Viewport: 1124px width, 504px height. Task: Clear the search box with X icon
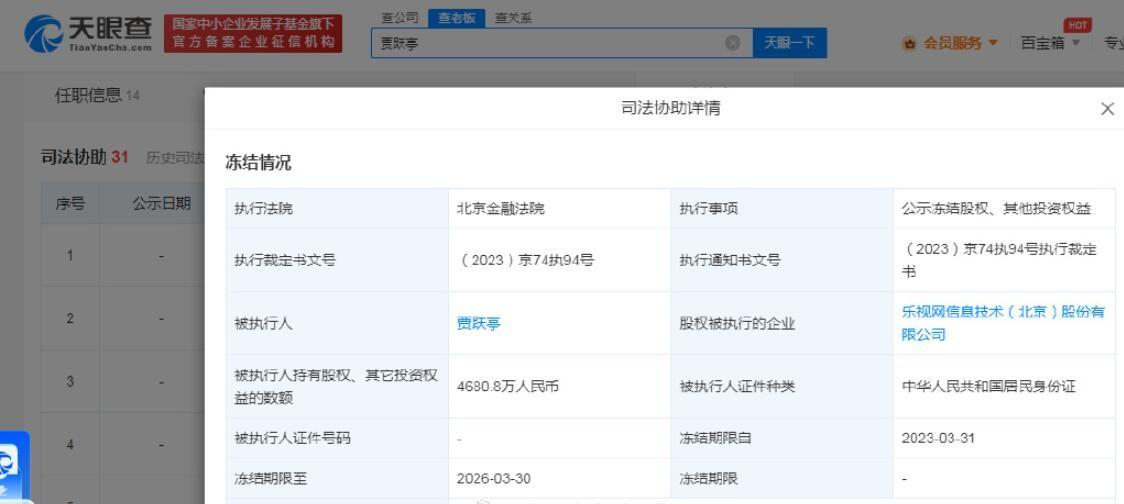[x=733, y=43]
